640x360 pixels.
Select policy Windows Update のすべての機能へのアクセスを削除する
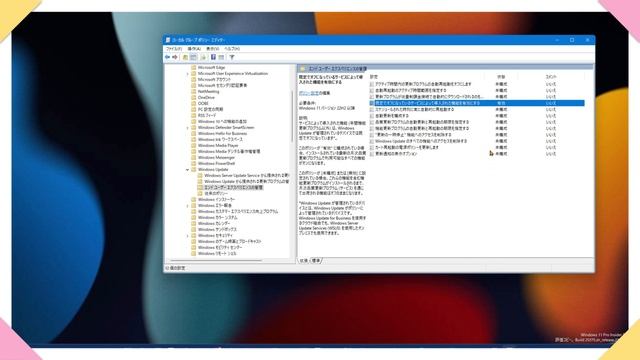(x=421, y=141)
